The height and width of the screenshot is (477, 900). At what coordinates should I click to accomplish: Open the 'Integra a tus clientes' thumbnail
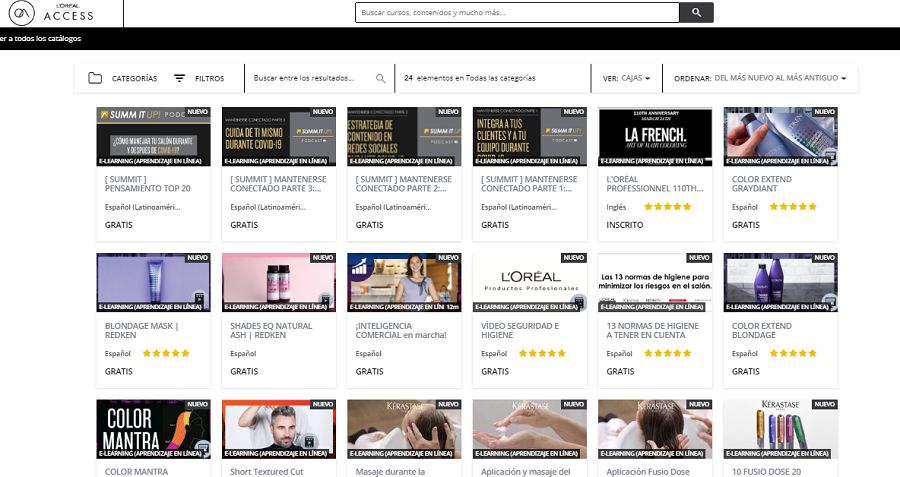pyautogui.click(x=530, y=137)
